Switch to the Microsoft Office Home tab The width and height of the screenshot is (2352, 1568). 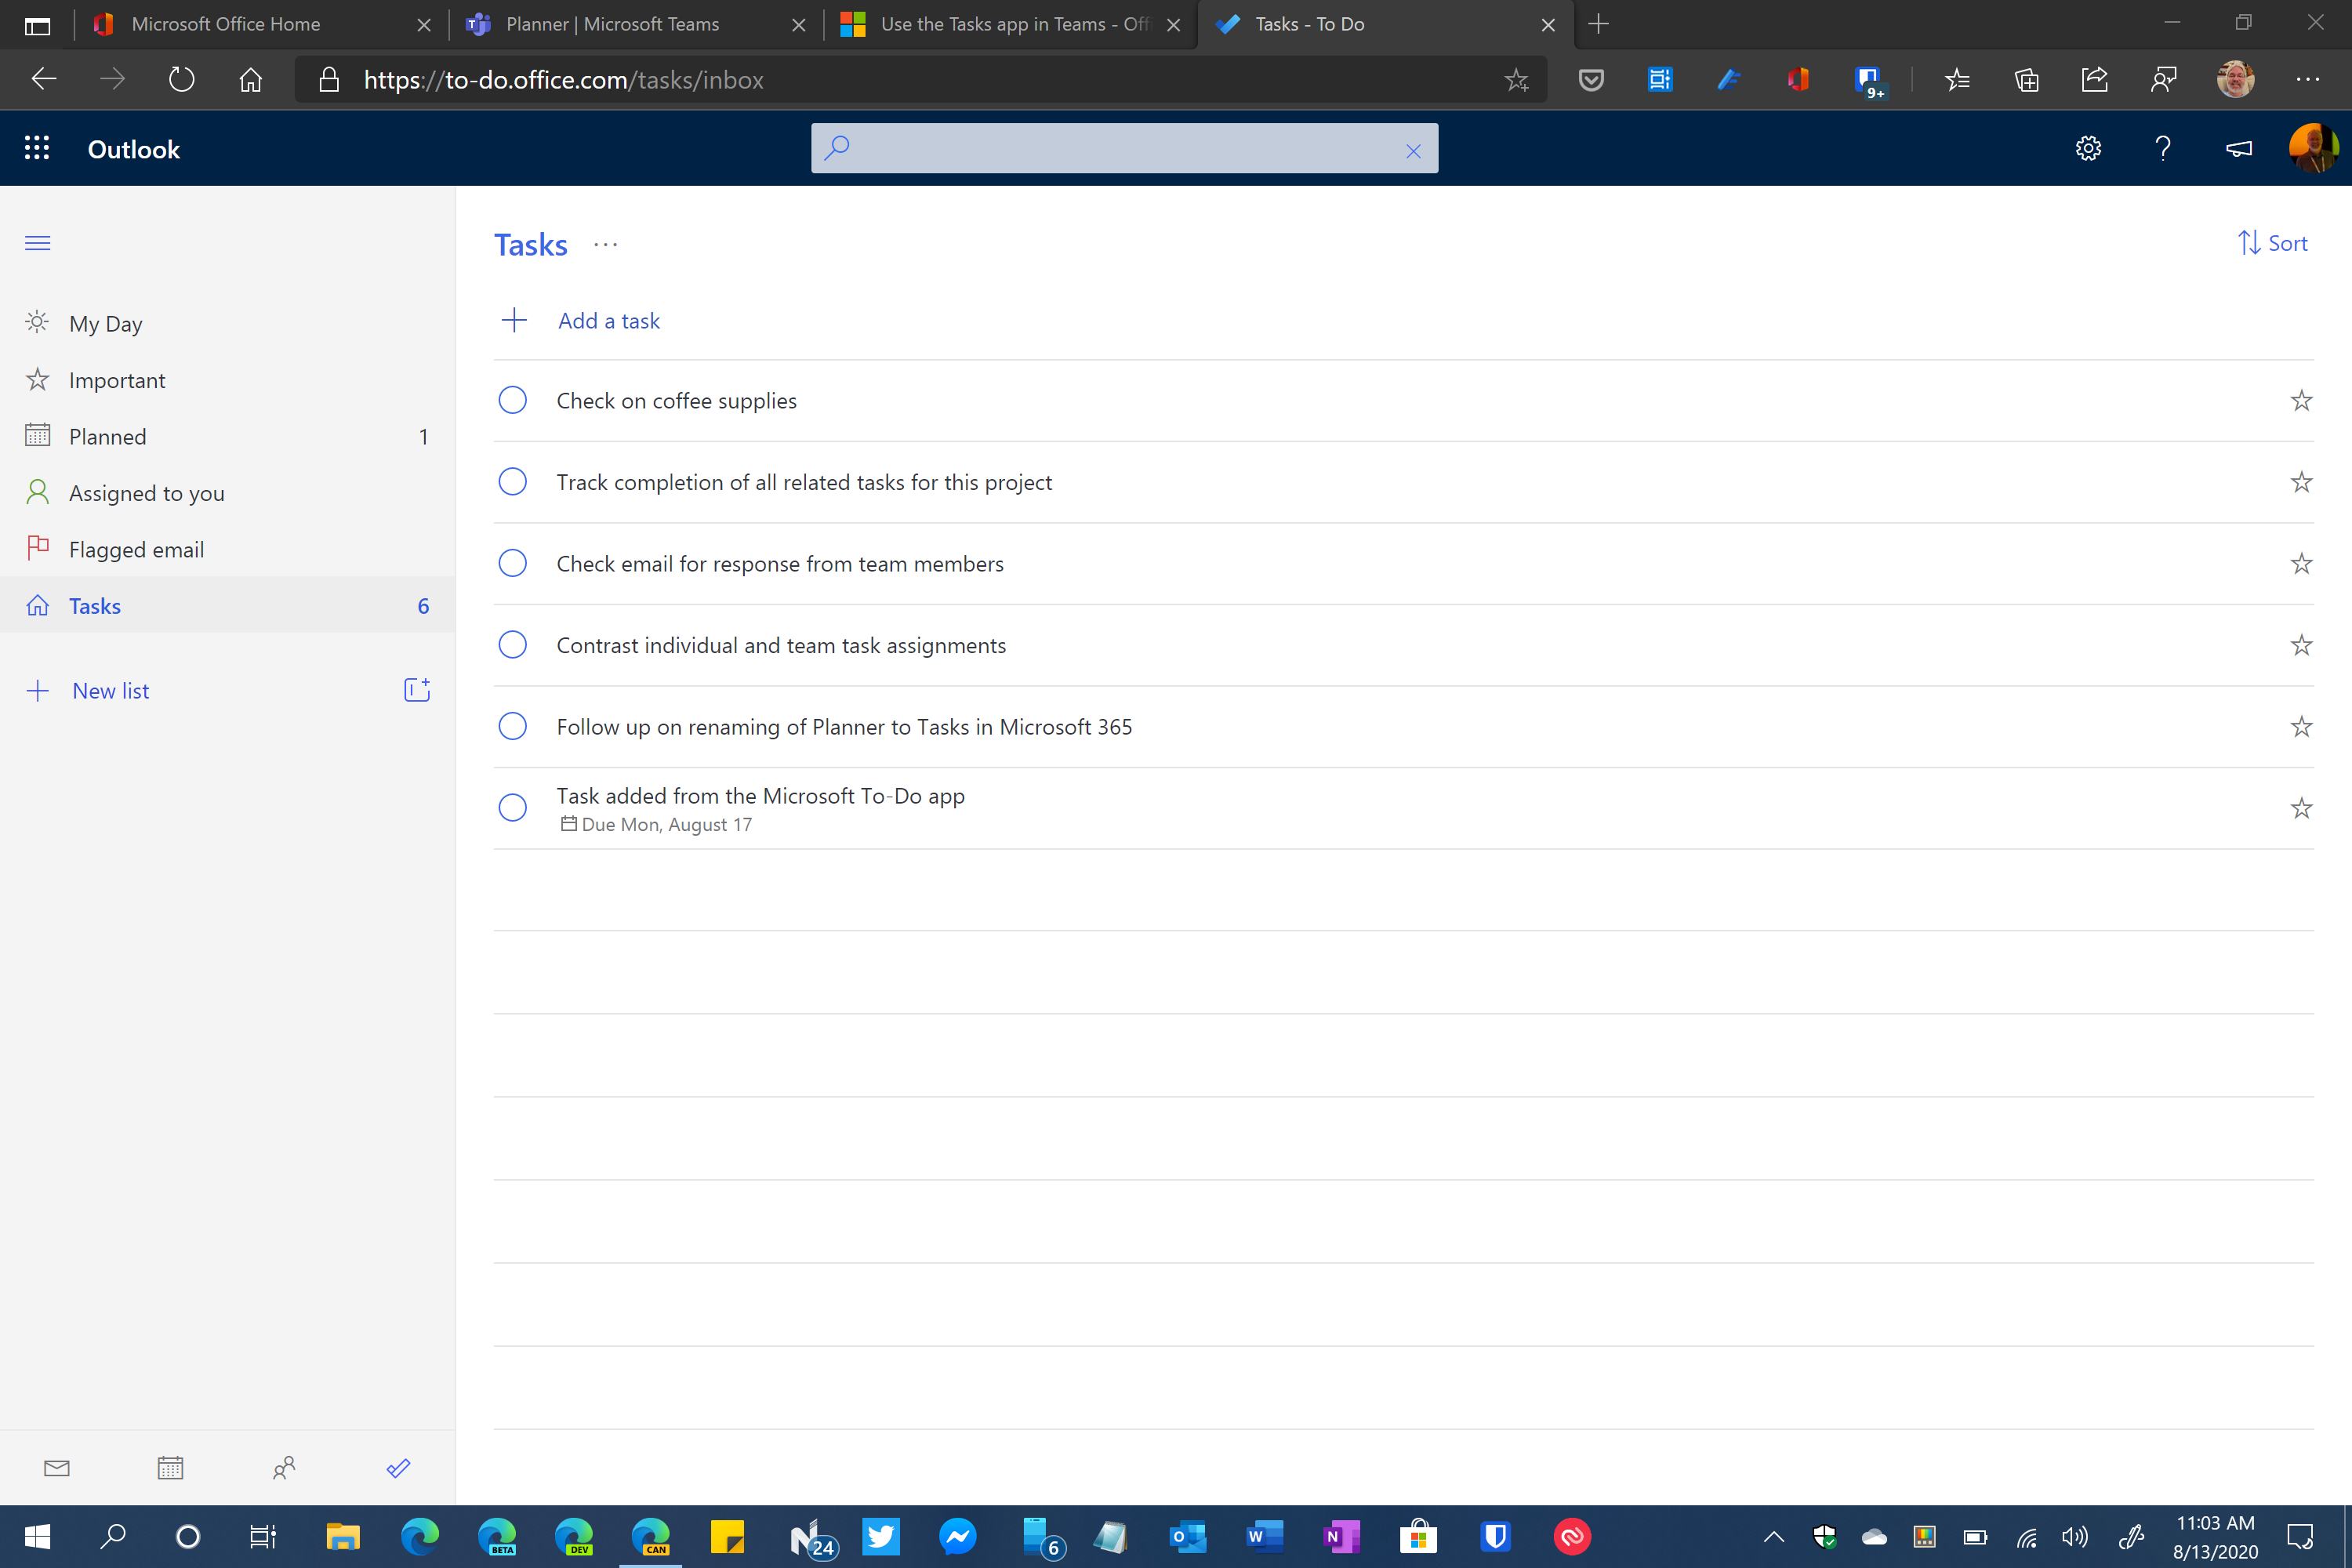(226, 24)
